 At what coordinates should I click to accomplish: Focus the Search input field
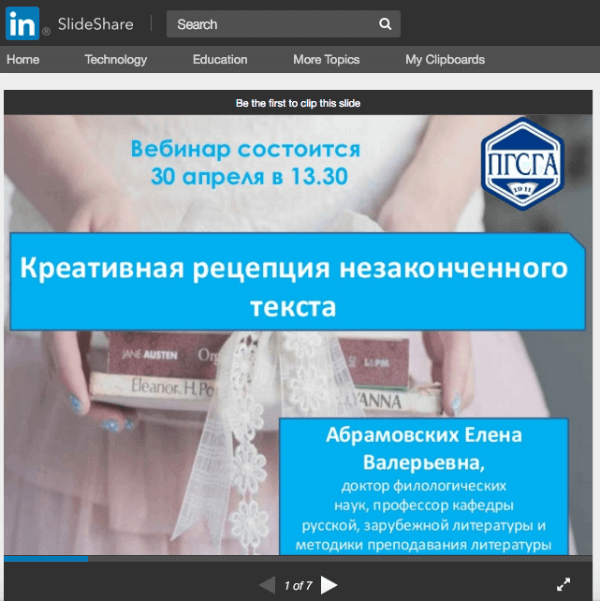pos(283,24)
